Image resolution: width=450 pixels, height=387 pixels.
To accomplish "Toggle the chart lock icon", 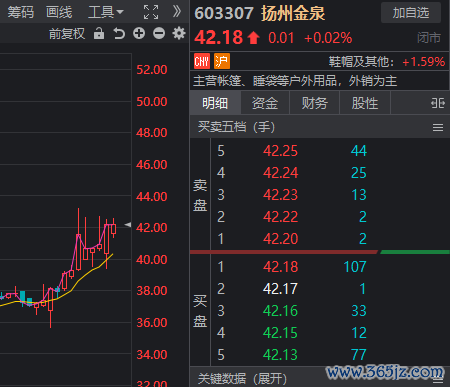I will (x=99, y=33).
